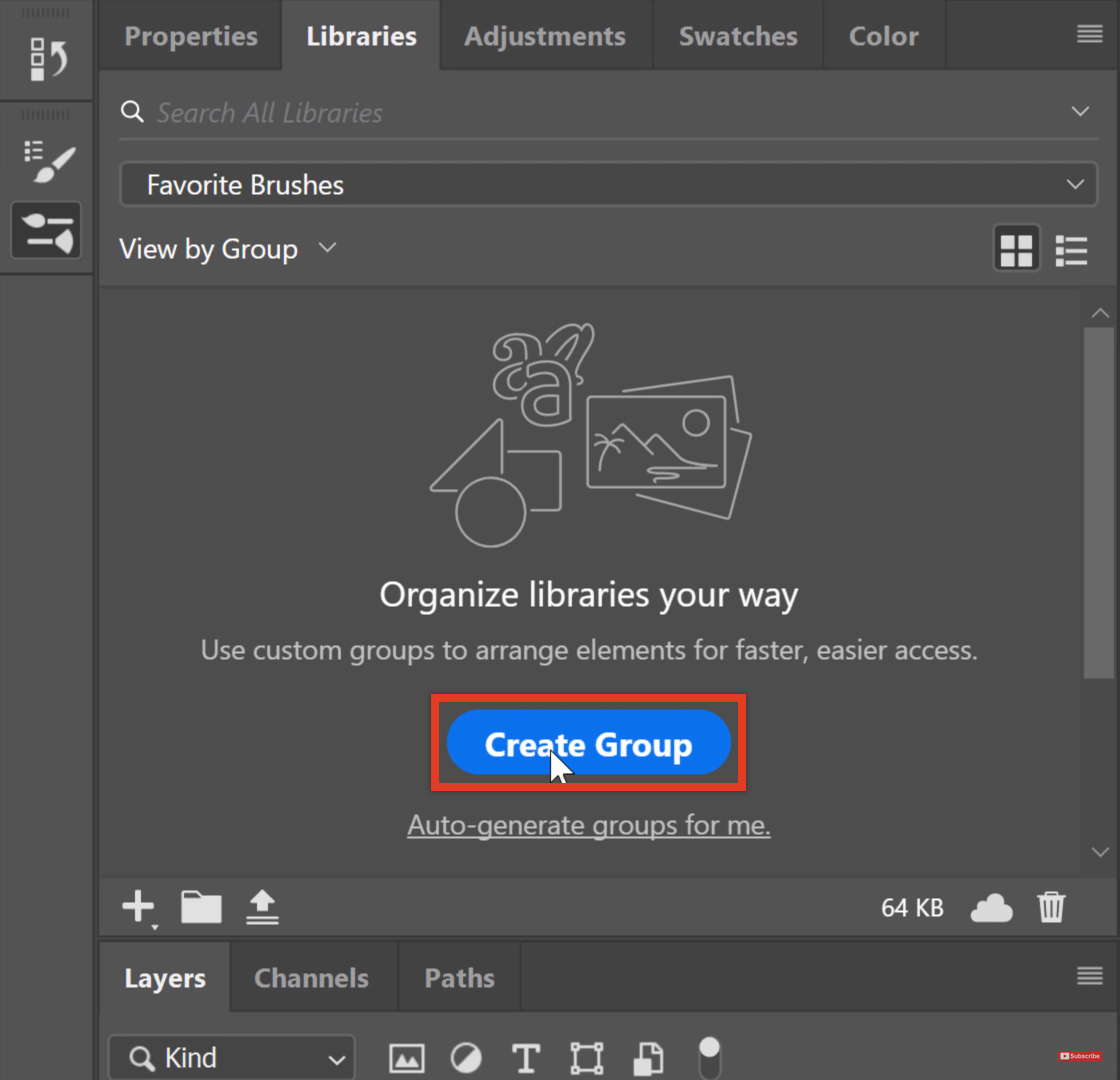This screenshot has width=1120, height=1080.
Task: Click the add elements plus icon
Action: pos(137,907)
